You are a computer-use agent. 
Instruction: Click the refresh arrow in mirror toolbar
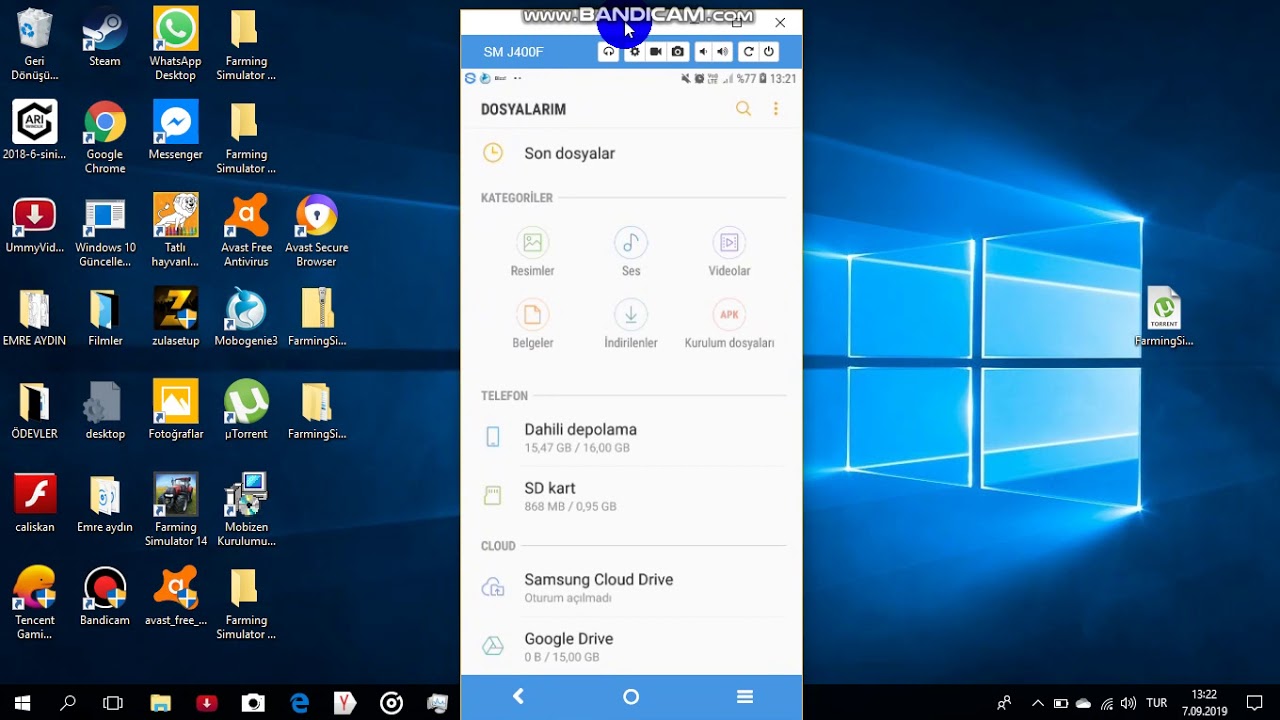tap(748, 52)
